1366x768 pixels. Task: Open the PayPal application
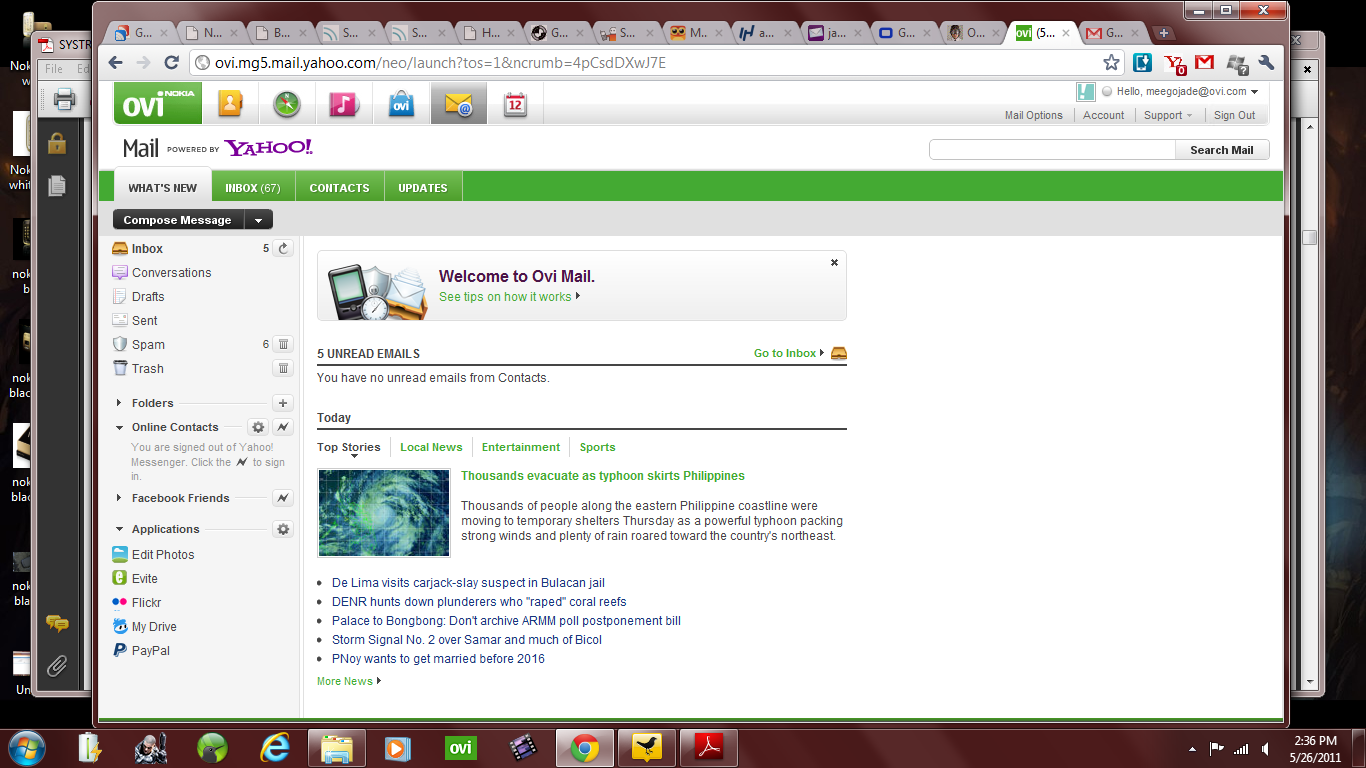pos(142,650)
